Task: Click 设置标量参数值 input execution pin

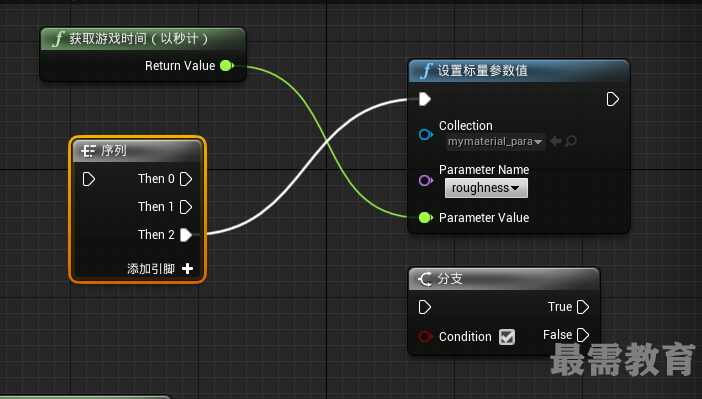Action: point(425,99)
